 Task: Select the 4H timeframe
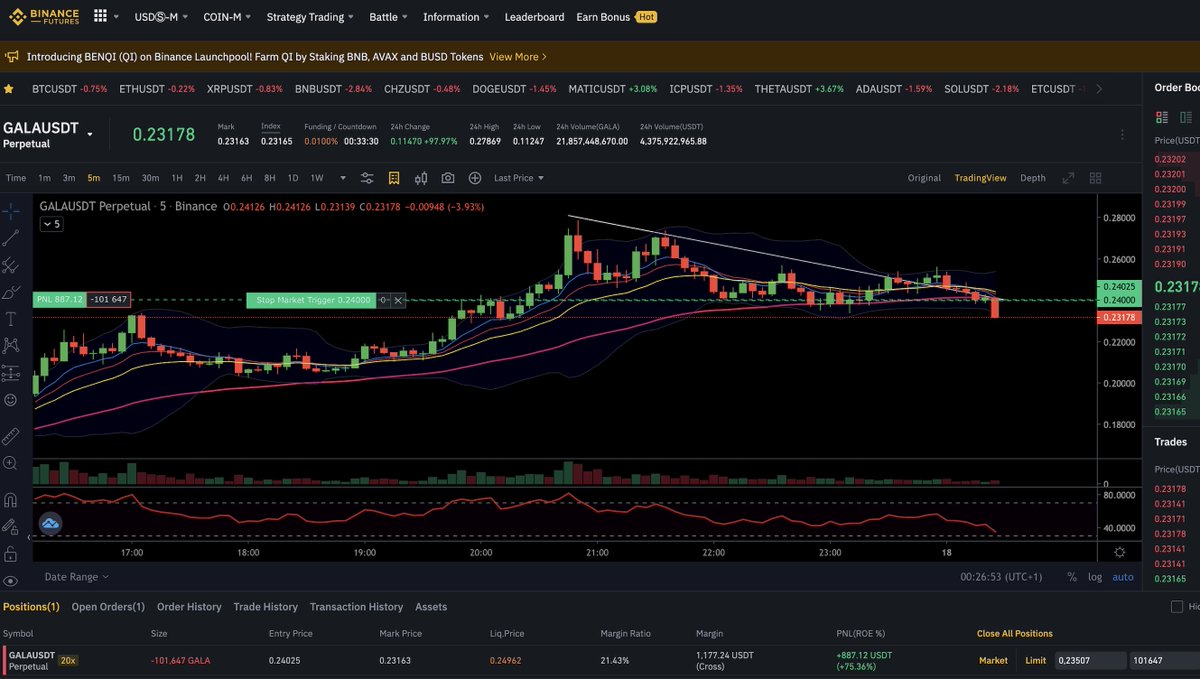[223, 178]
